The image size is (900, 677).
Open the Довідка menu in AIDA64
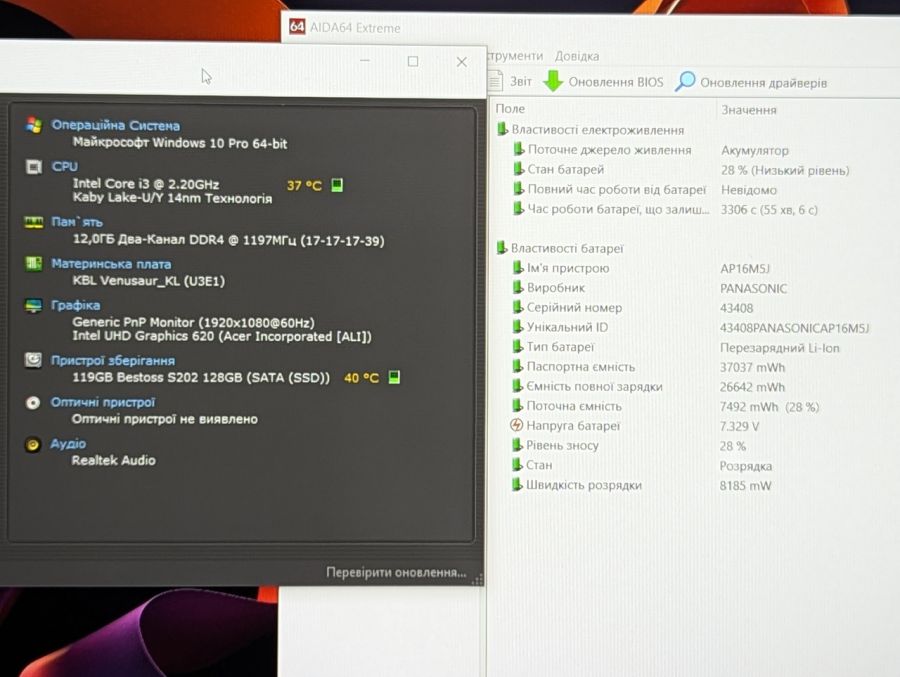pyautogui.click(x=577, y=56)
